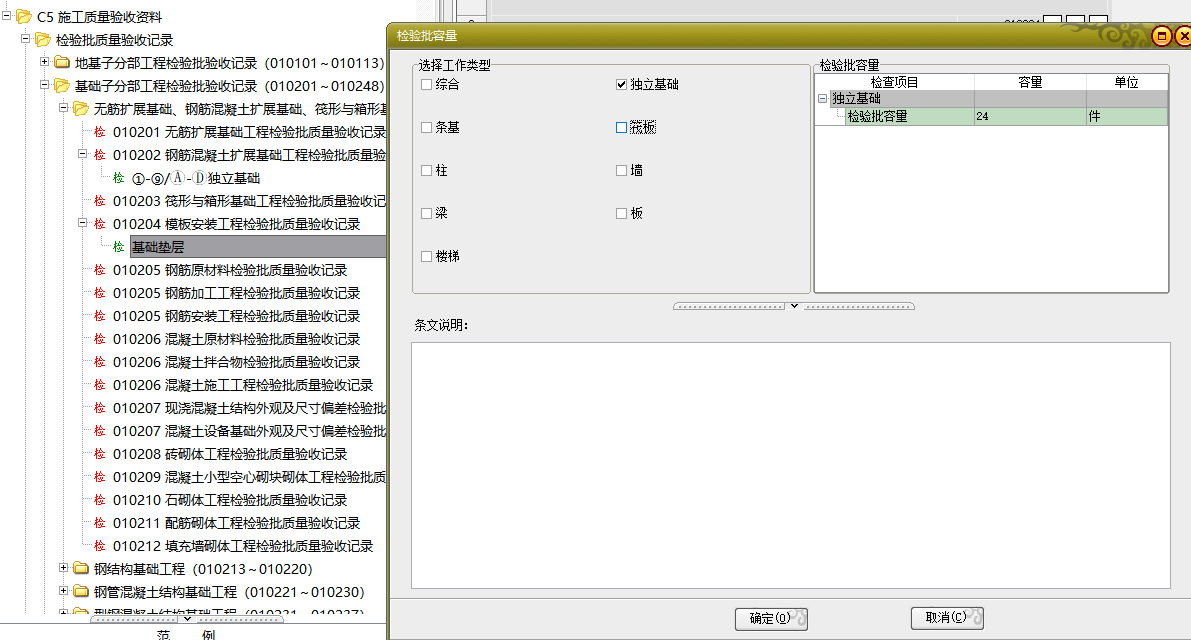Select the 基础垫层 tree item
Viewport: 1191px width, 640px height.
[258, 247]
